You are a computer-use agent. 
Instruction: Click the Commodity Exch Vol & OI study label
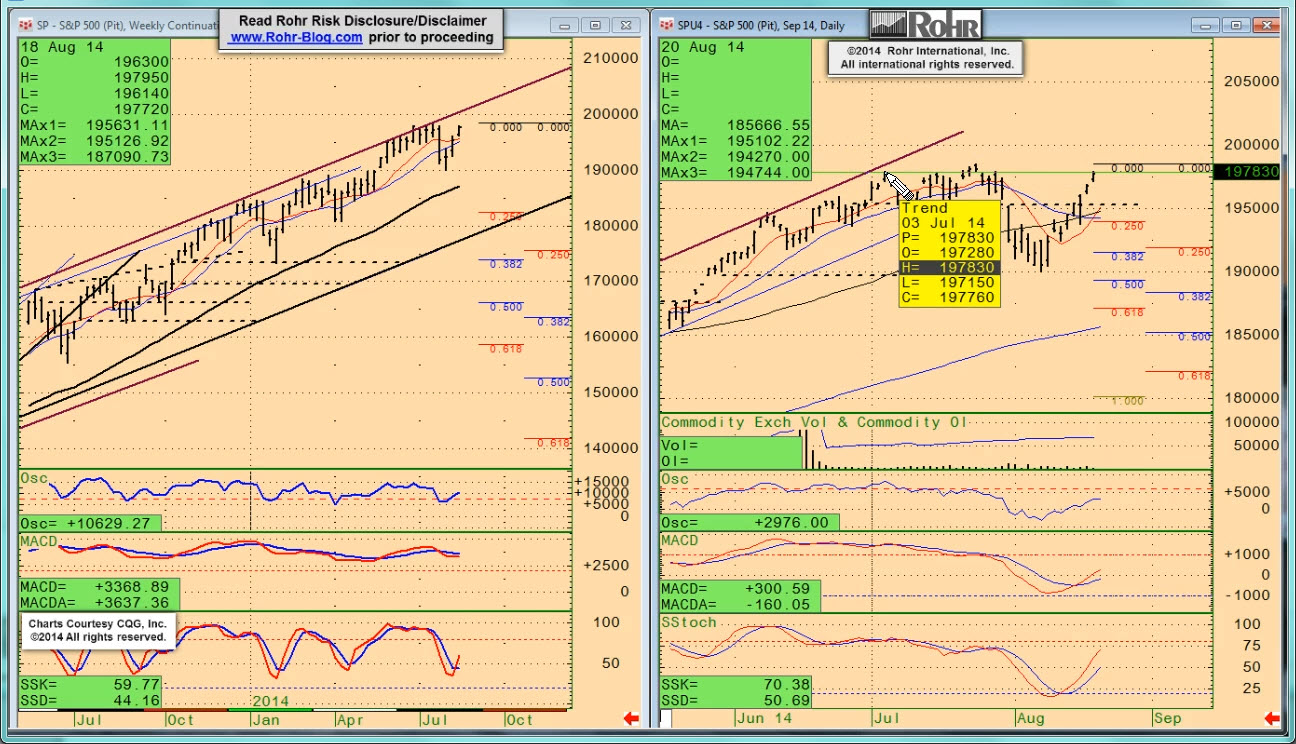point(814,423)
